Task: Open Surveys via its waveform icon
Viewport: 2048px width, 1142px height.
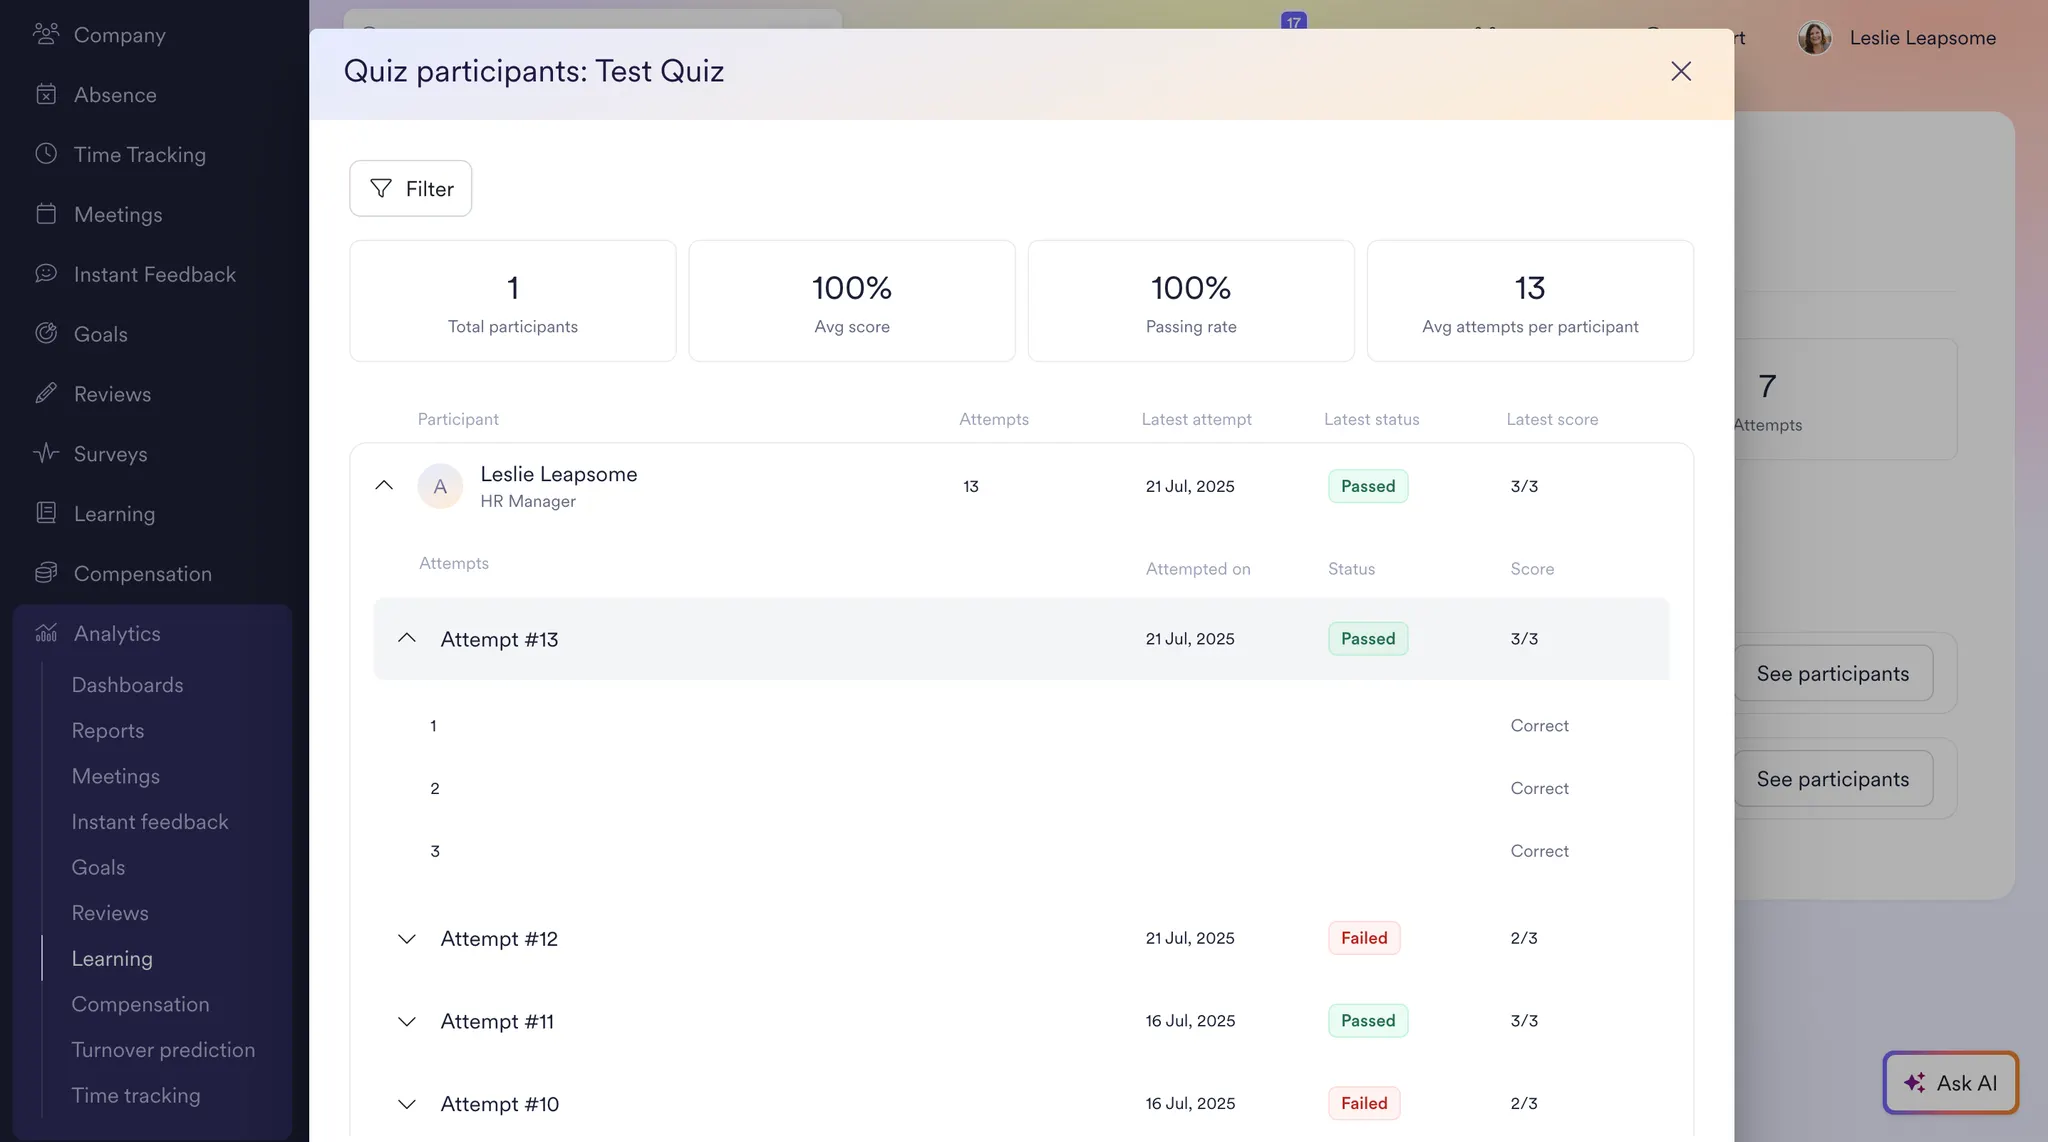Action: pyautogui.click(x=46, y=453)
